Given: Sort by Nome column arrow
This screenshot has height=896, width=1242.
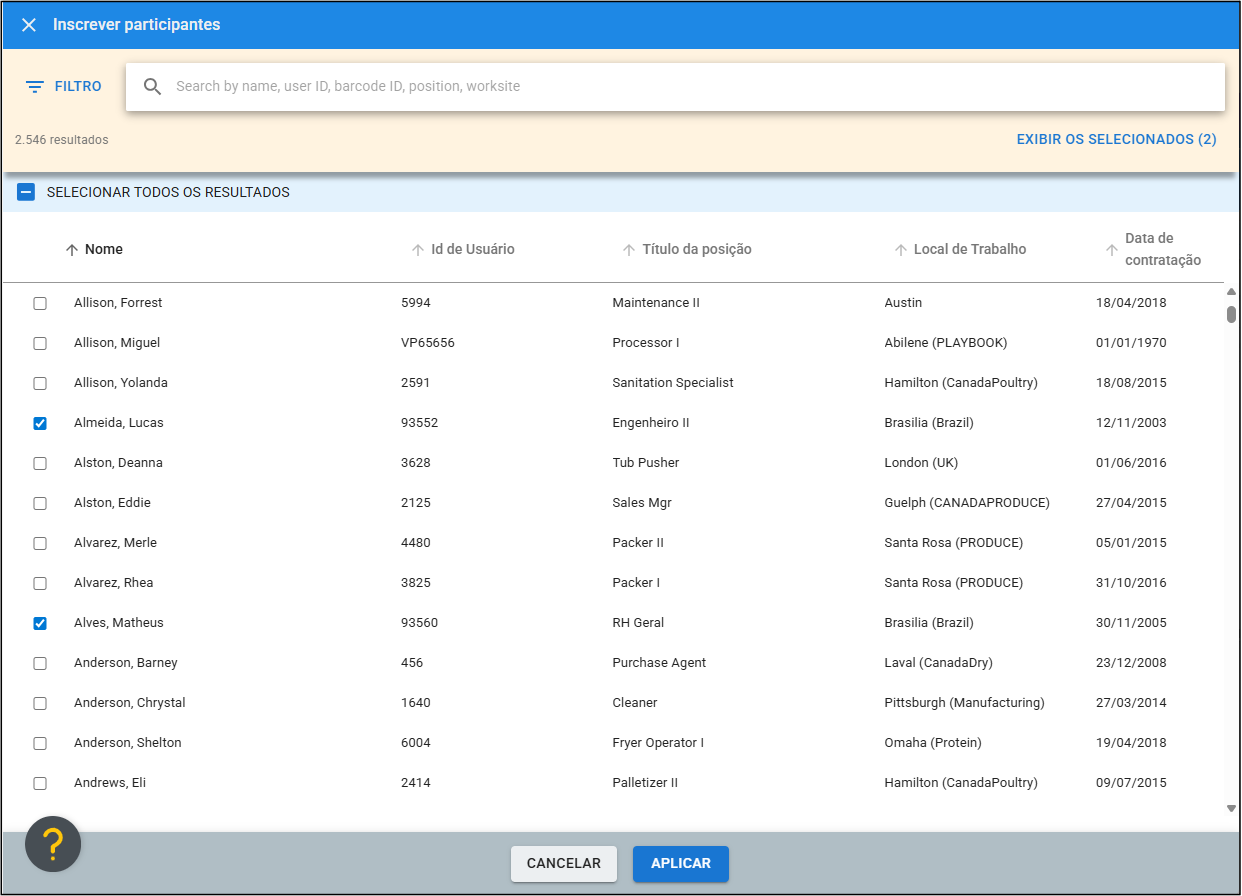Looking at the screenshot, I should point(71,250).
